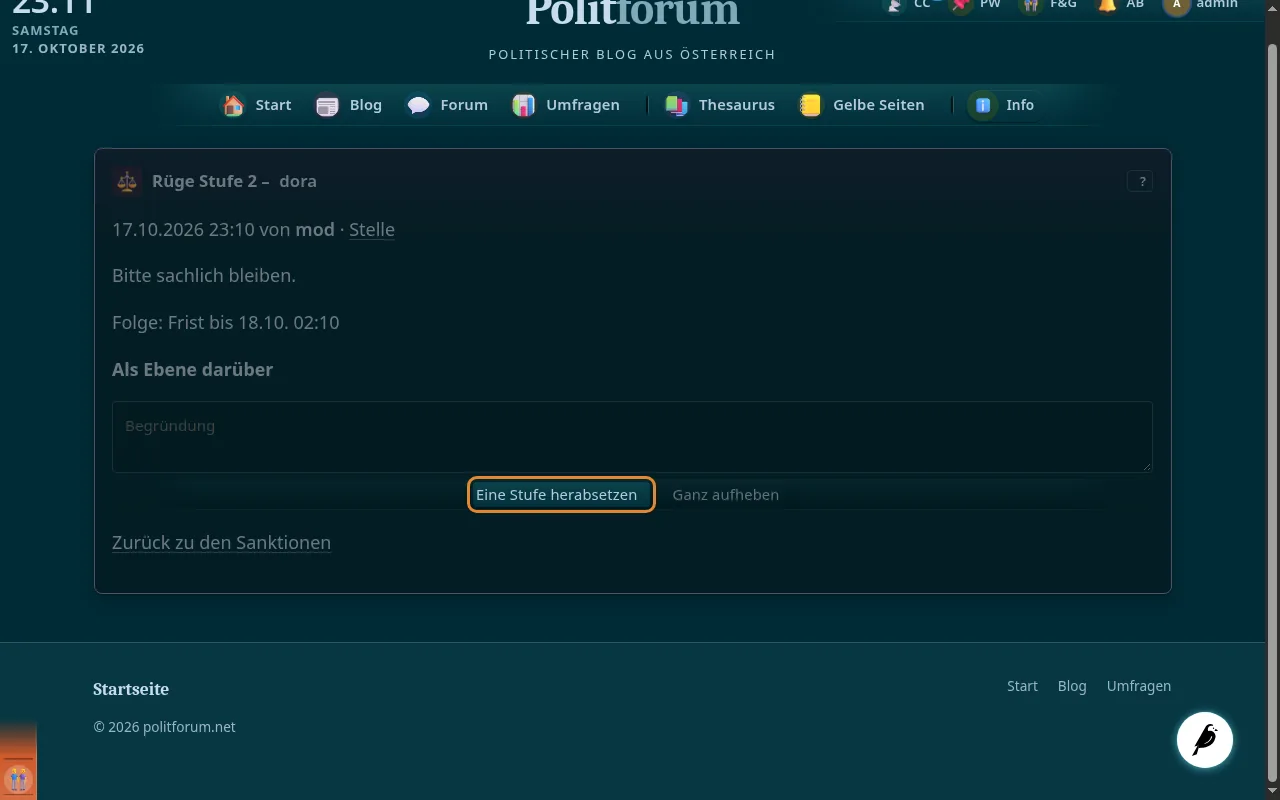Screen dimensions: 1280x800
Task: Click the moderator name mod
Action: tap(315, 229)
